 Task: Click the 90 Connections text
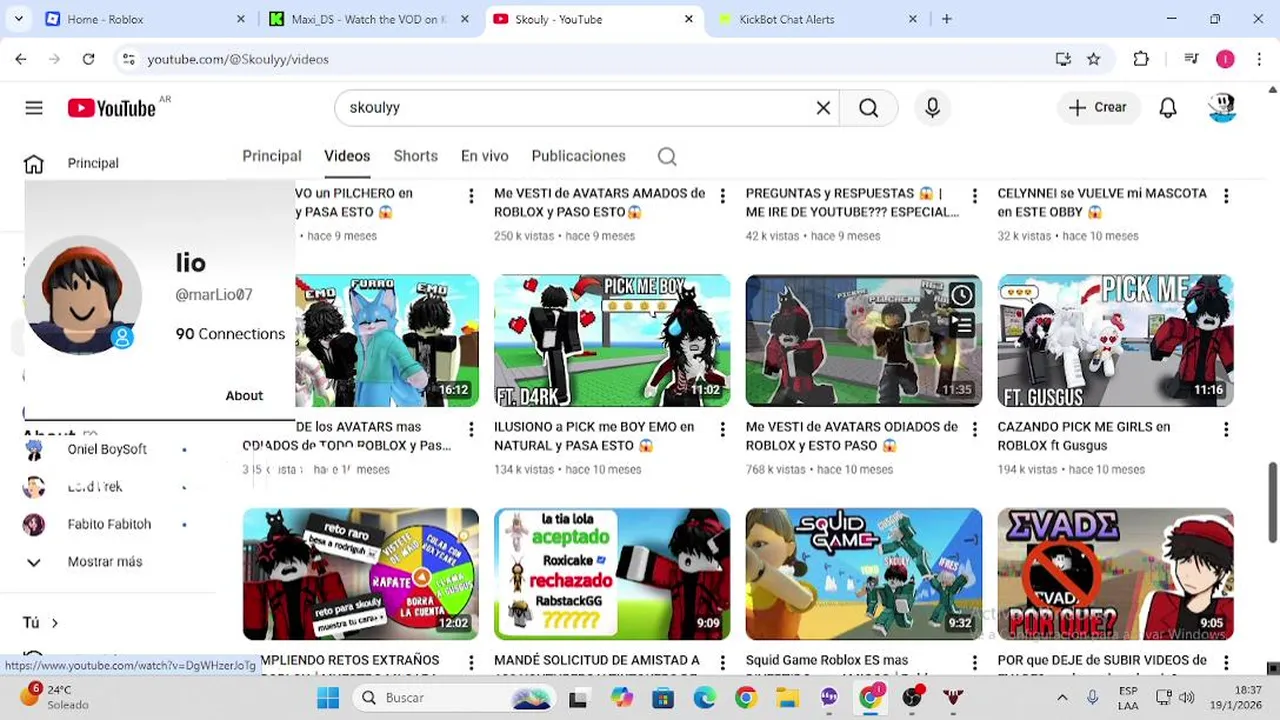click(x=230, y=334)
